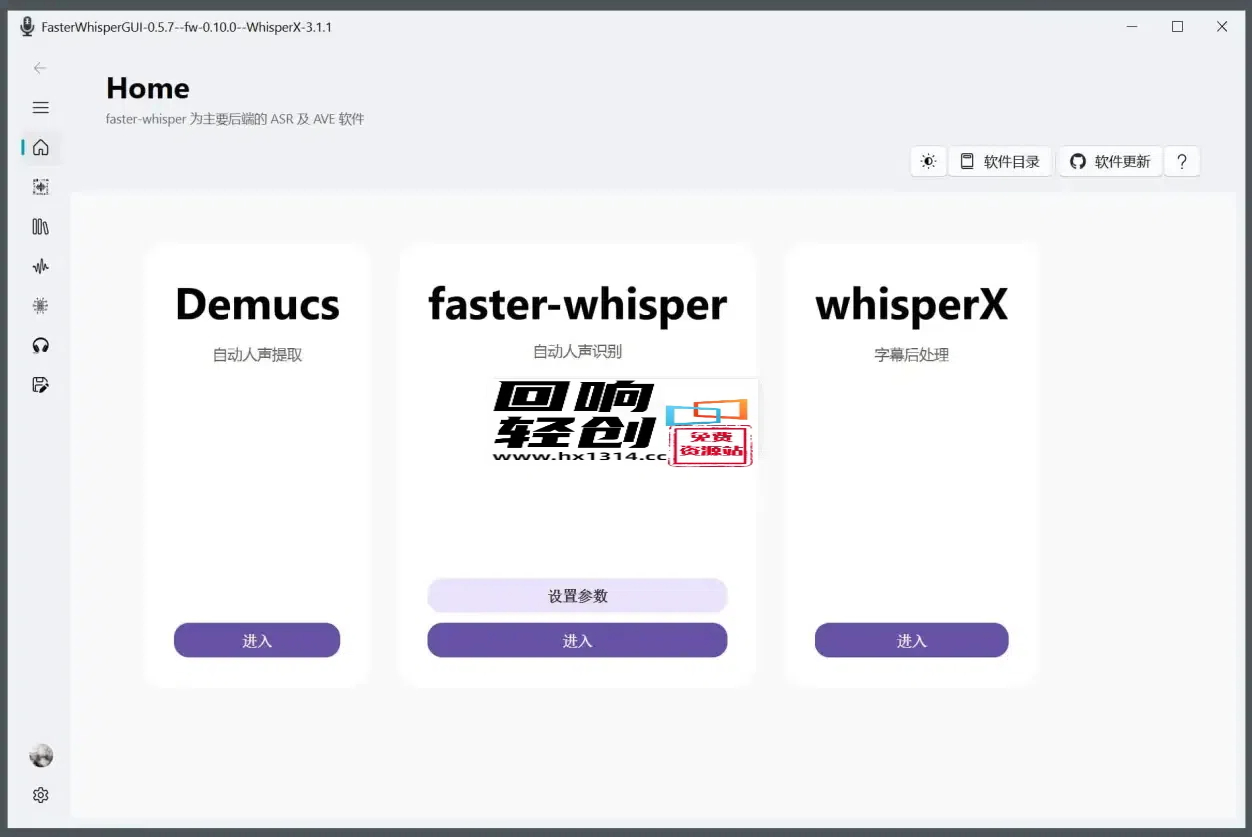Minimize the FasterWhisperGUI window
Screen dimensions: 1252x837
[x=1132, y=27]
